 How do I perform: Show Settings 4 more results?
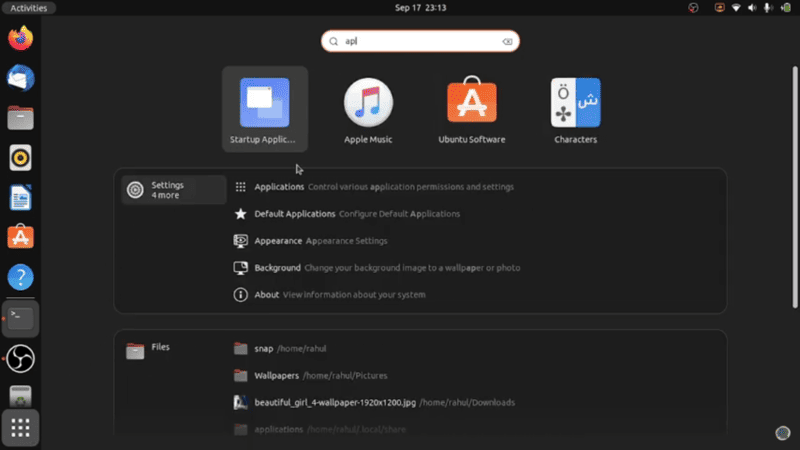point(173,190)
